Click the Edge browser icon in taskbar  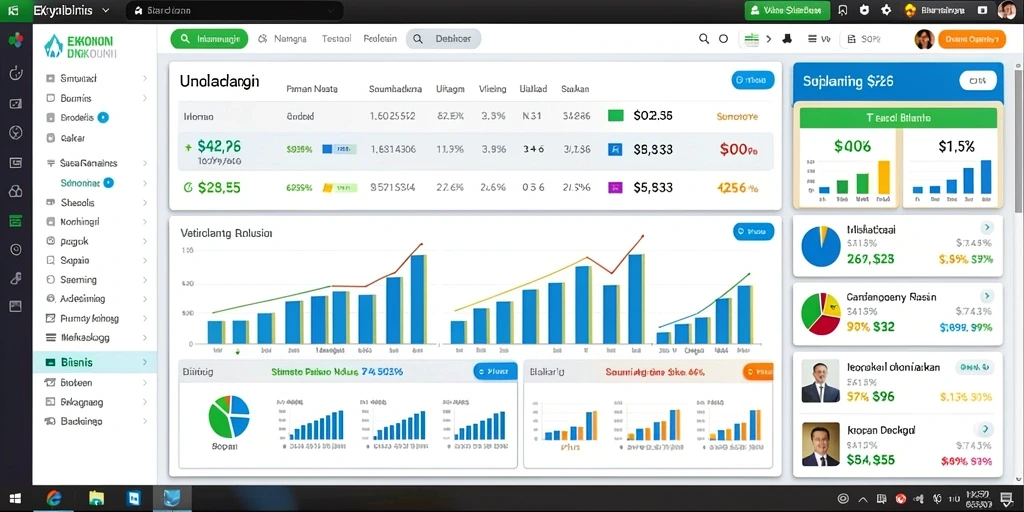54,499
